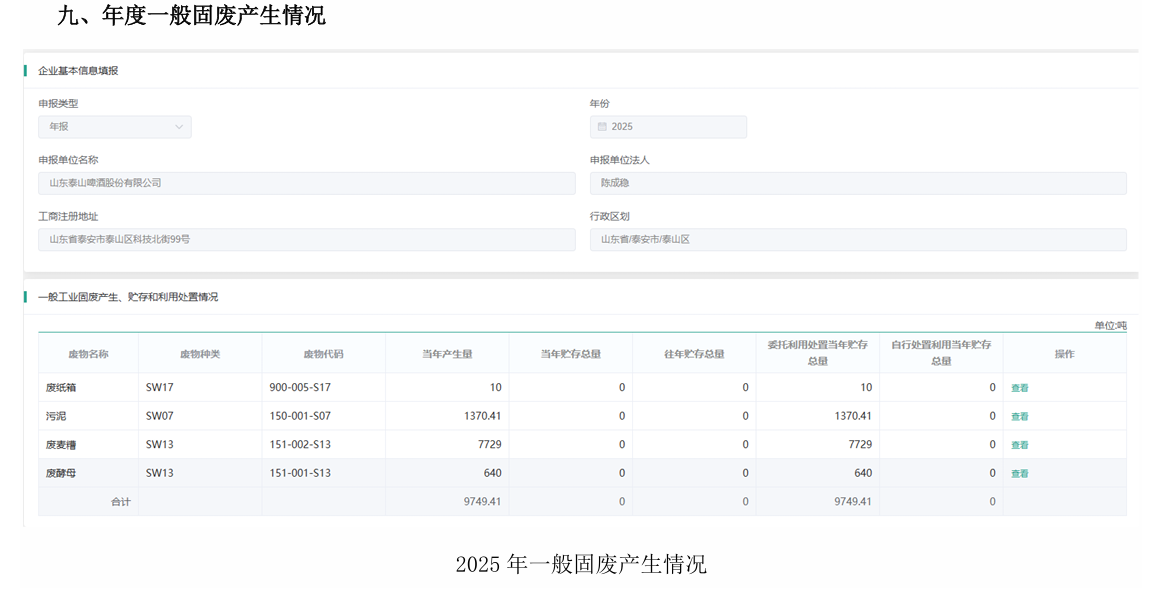Click the 废物名称 column header
This screenshot has height=591, width=1168.
pos(88,354)
